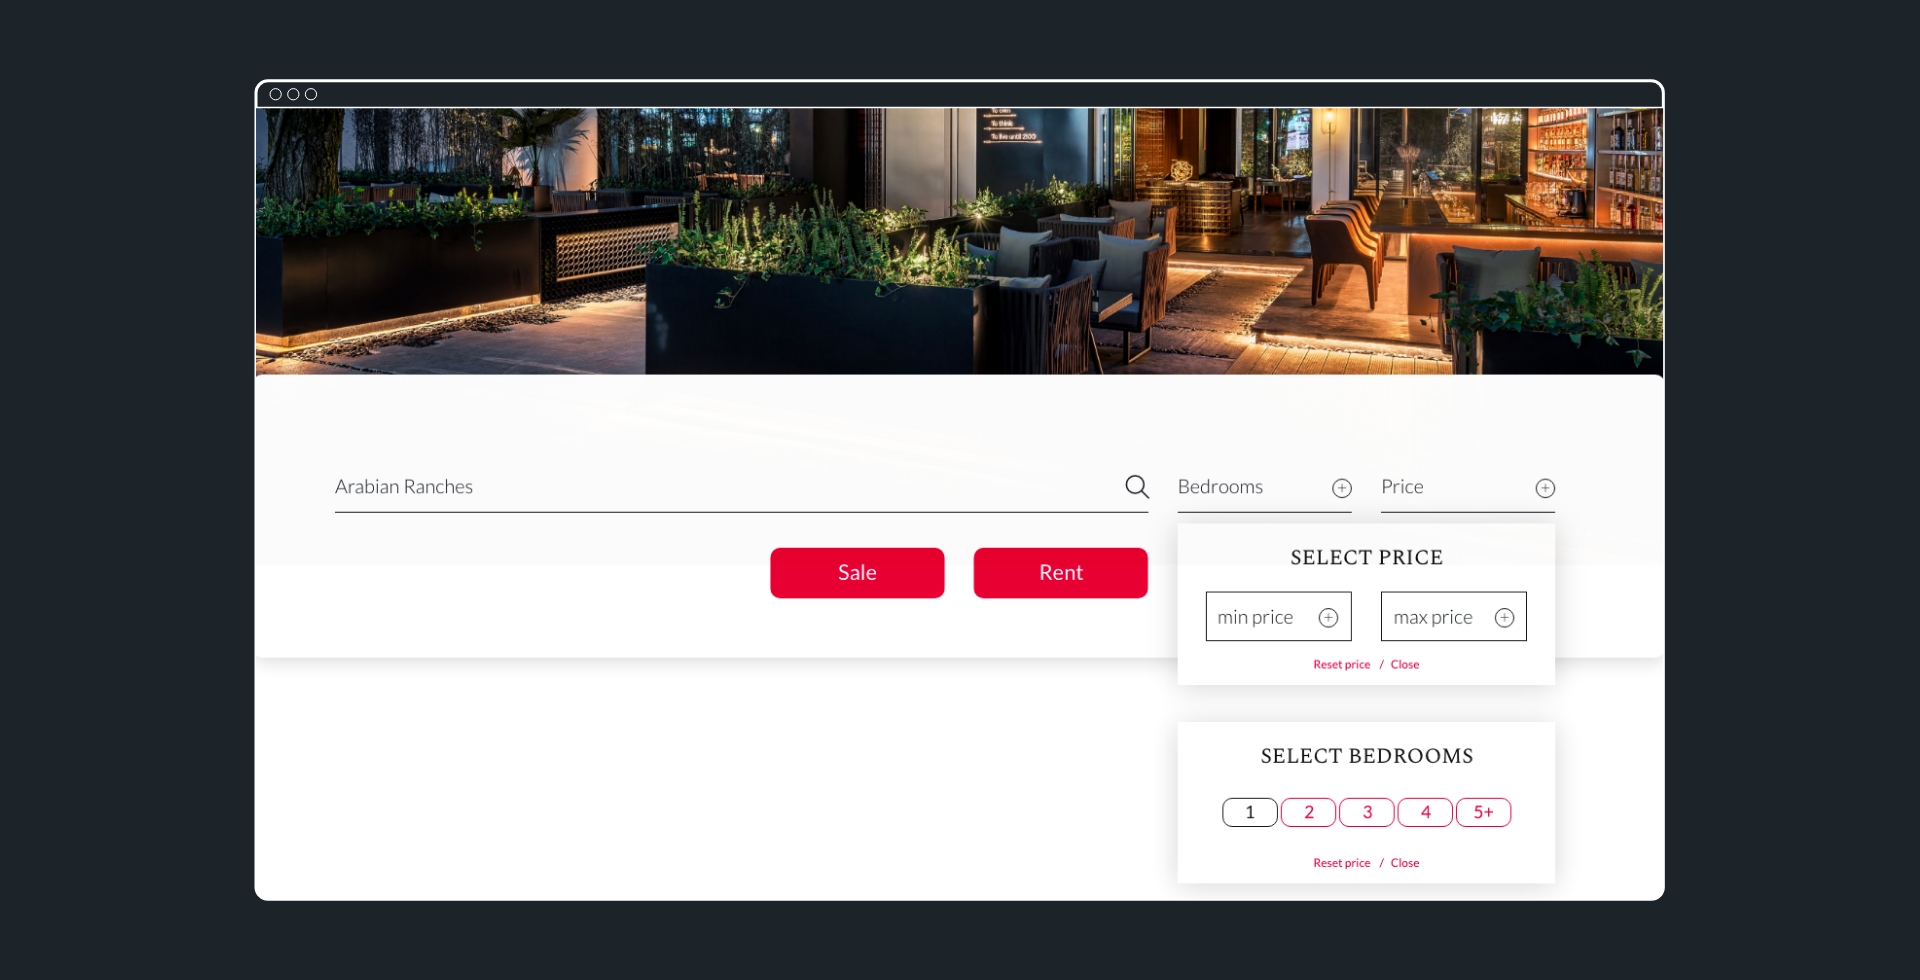Click the Sale button
The width and height of the screenshot is (1920, 980).
tap(857, 573)
